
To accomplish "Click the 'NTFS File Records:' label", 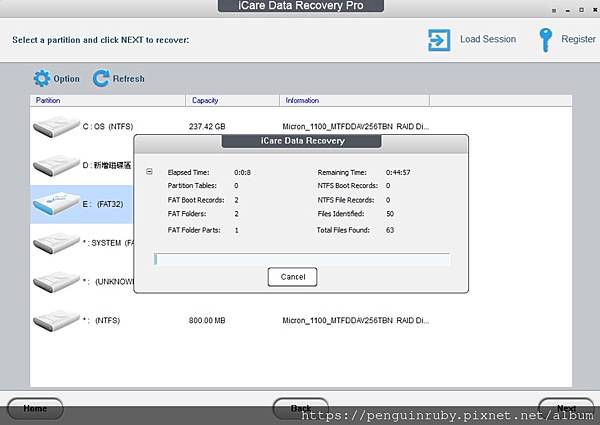I will (346, 200).
